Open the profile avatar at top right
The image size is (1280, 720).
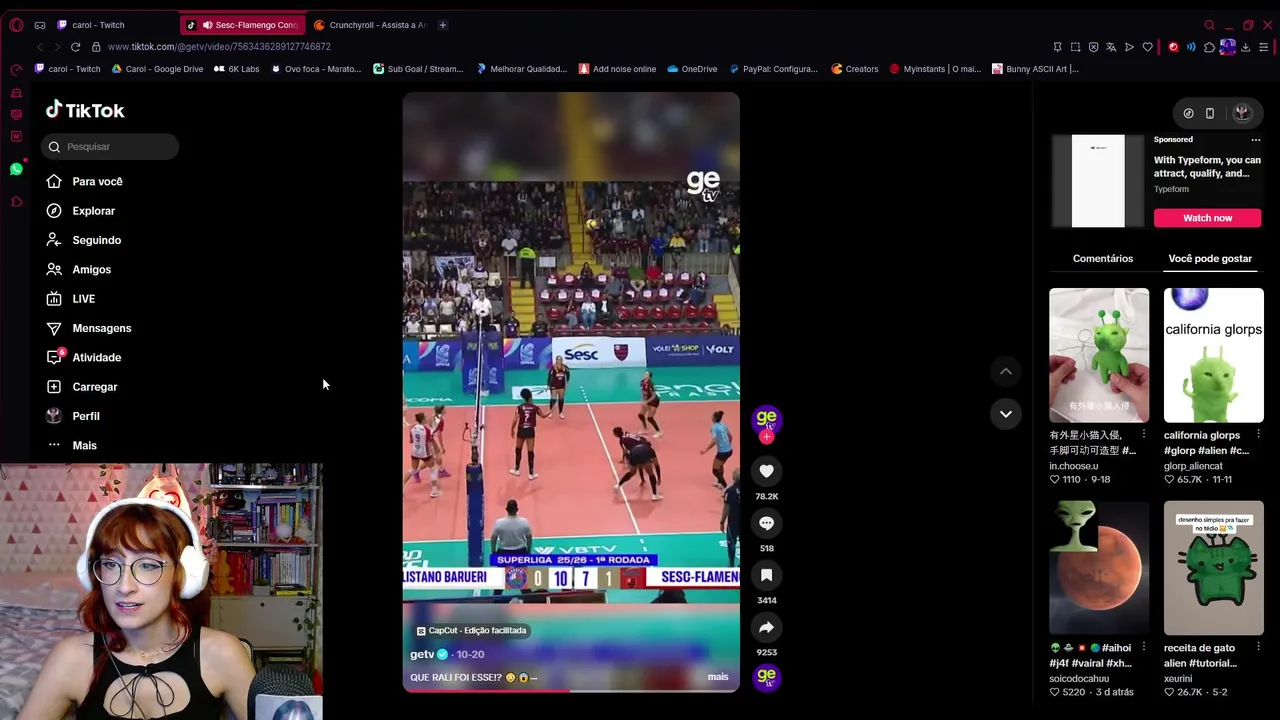(1243, 113)
